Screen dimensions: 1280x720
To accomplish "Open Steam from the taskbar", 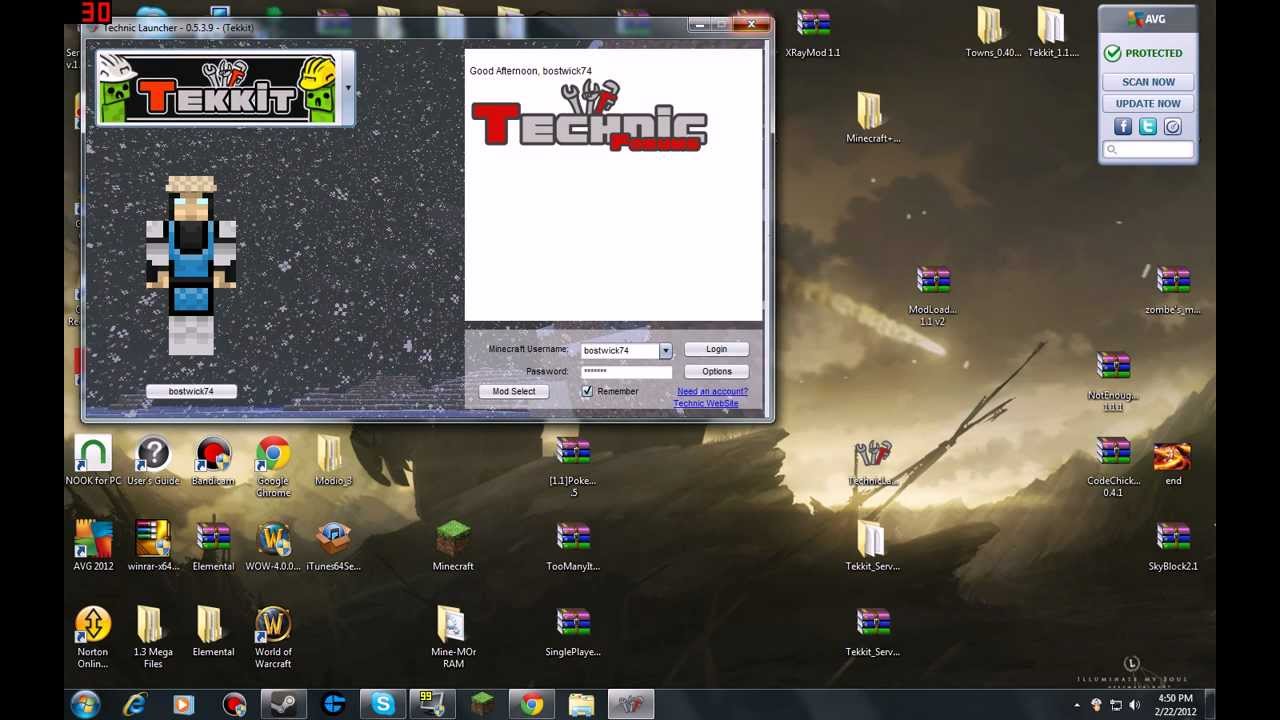I will point(283,704).
